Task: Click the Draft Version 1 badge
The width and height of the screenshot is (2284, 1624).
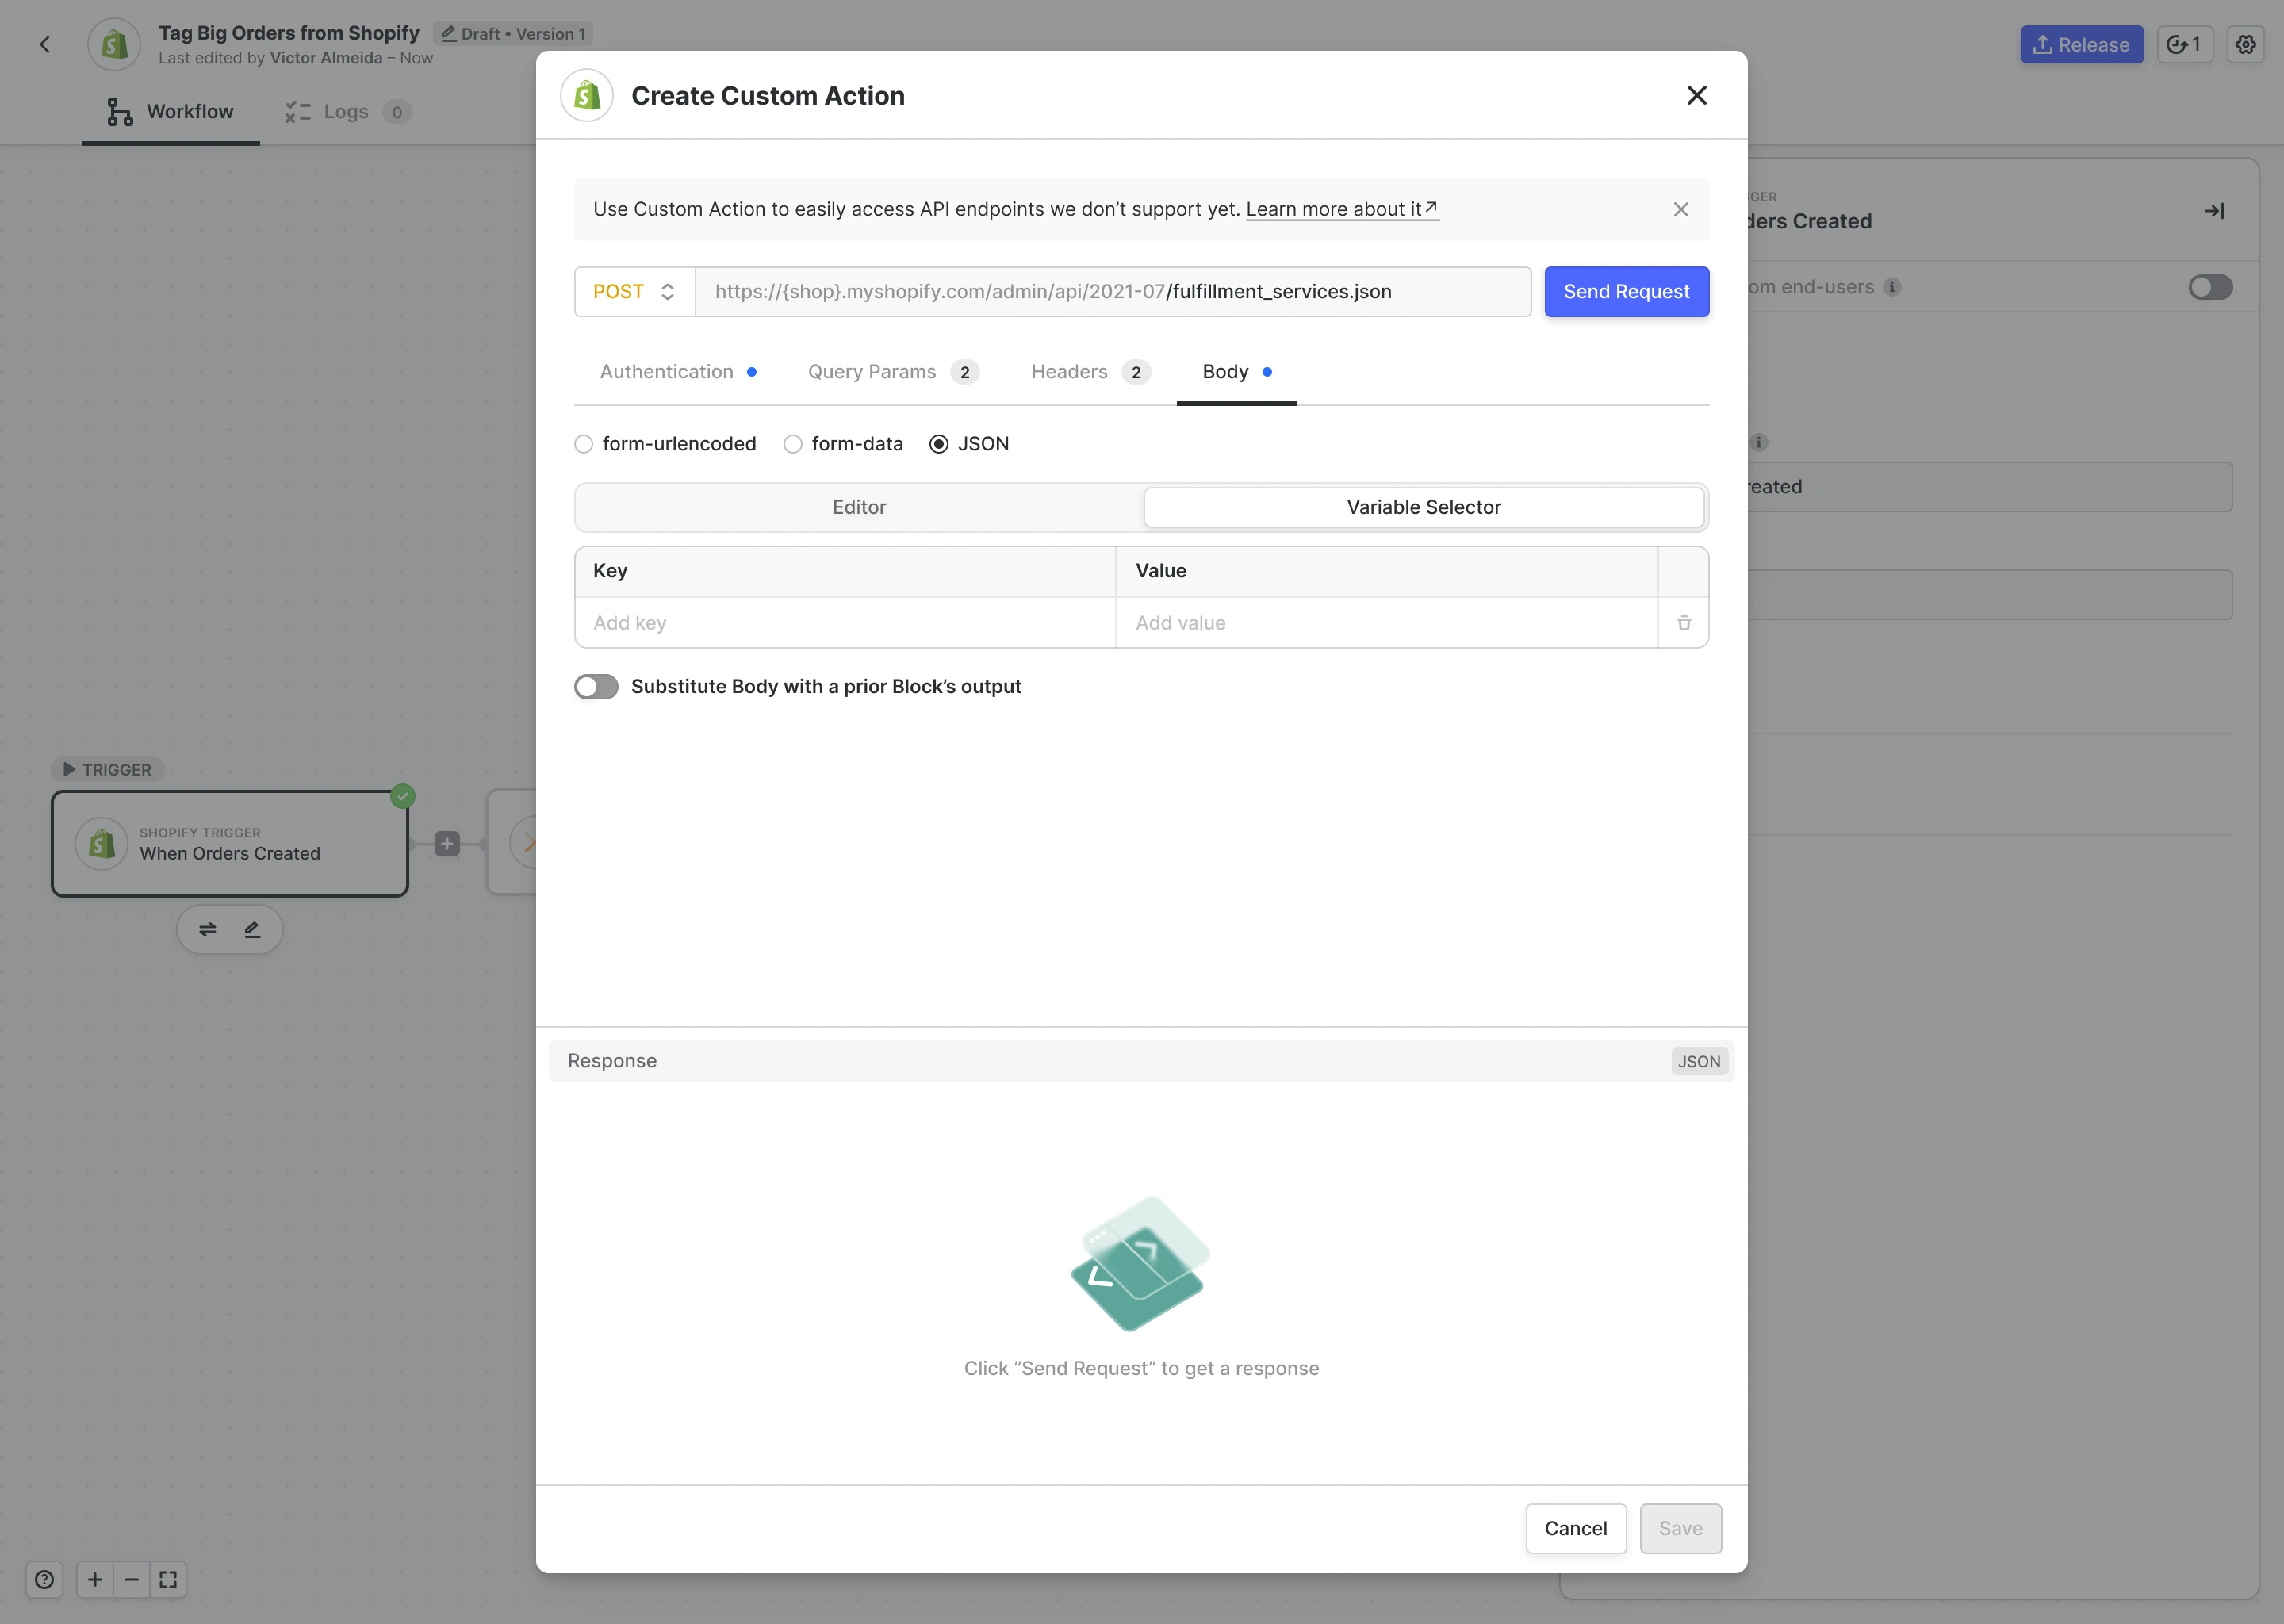Action: click(x=513, y=33)
